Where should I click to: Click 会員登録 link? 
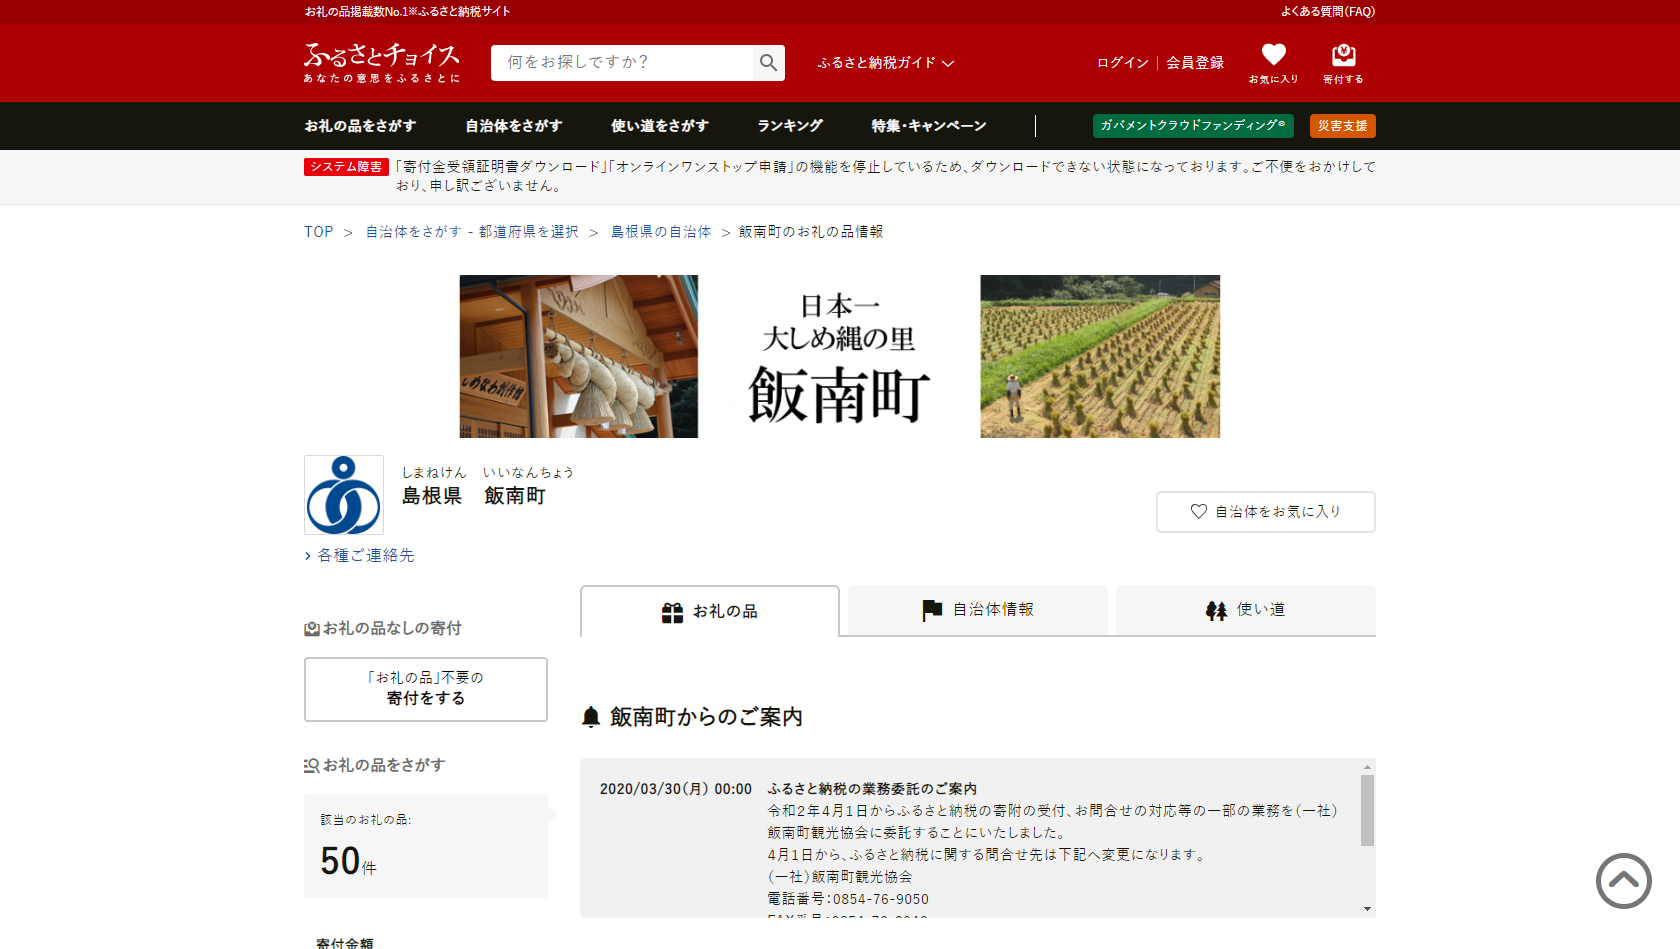(x=1195, y=62)
